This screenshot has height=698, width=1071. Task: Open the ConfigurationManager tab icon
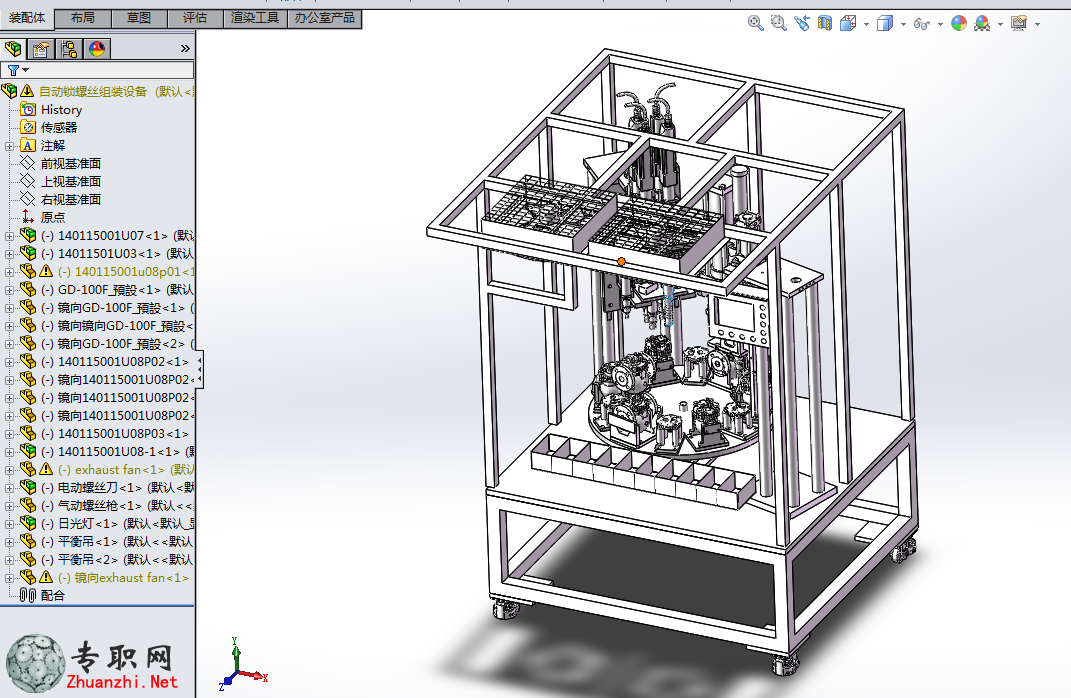coord(69,48)
